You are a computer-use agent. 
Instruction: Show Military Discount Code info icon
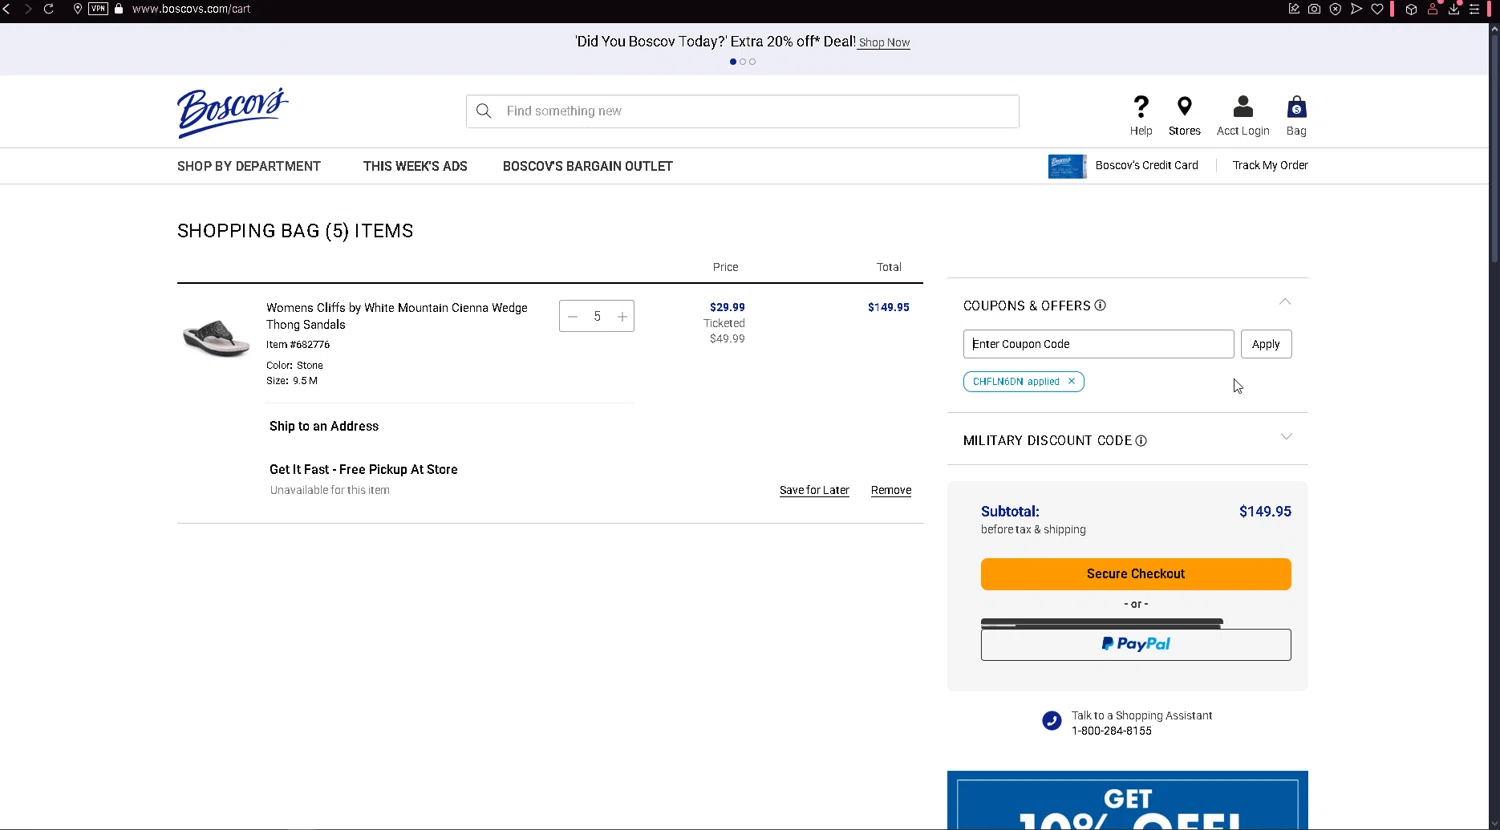(x=1141, y=441)
